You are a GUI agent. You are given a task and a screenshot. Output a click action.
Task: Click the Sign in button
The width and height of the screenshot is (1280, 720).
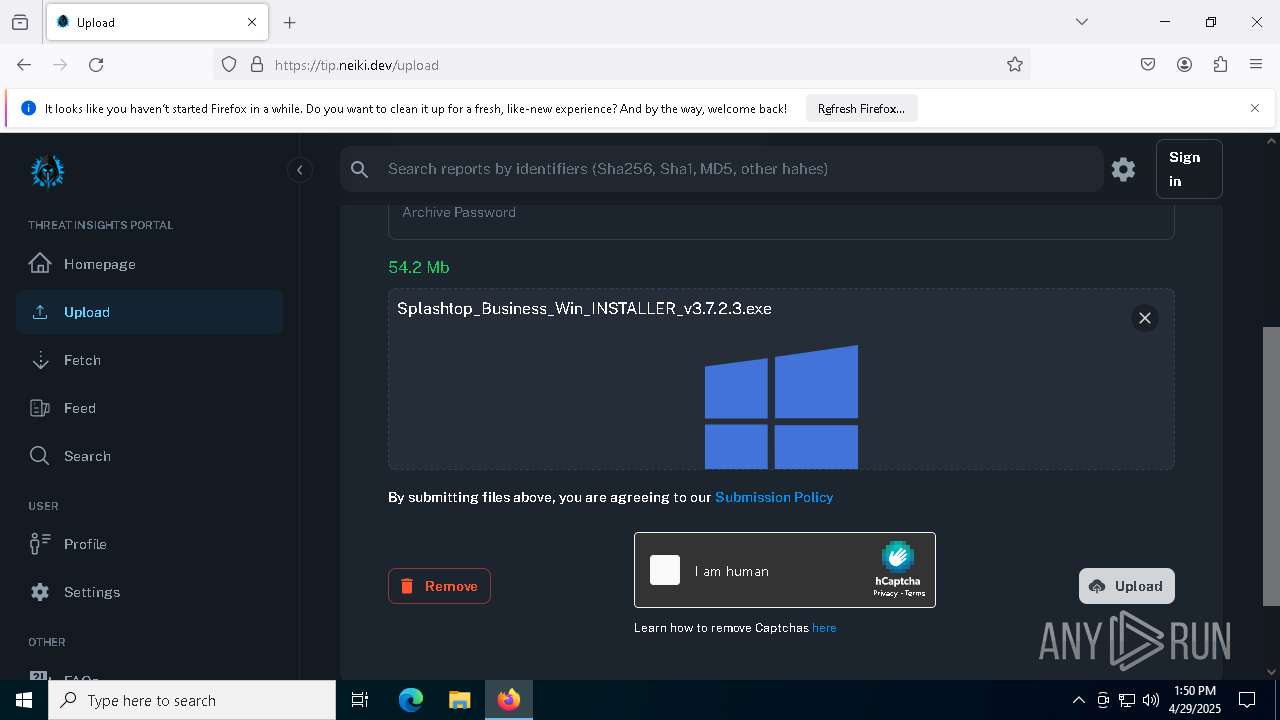click(1189, 169)
